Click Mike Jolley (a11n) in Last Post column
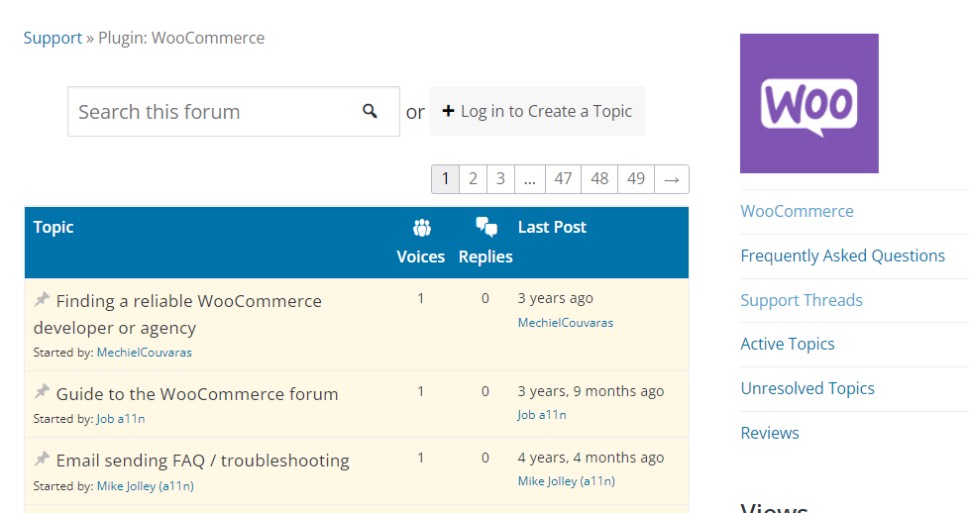The image size is (969, 513). pos(566,481)
